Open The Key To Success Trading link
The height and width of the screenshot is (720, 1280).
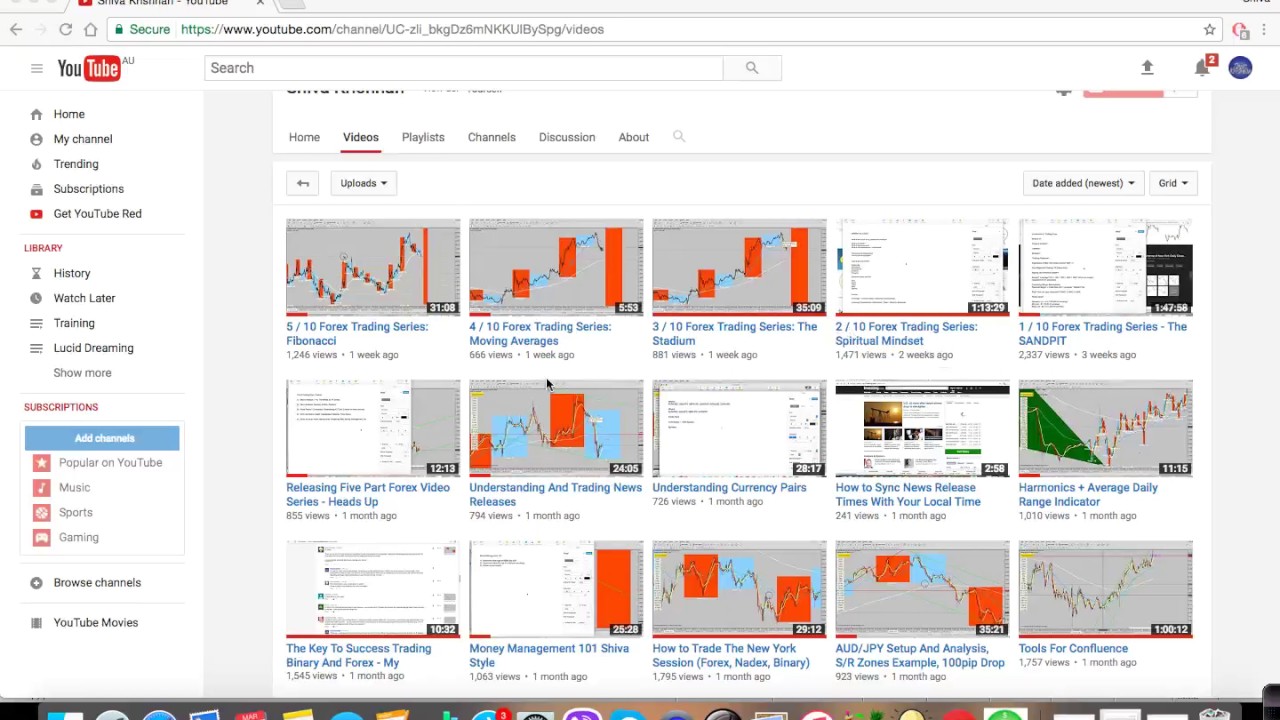pos(358,655)
